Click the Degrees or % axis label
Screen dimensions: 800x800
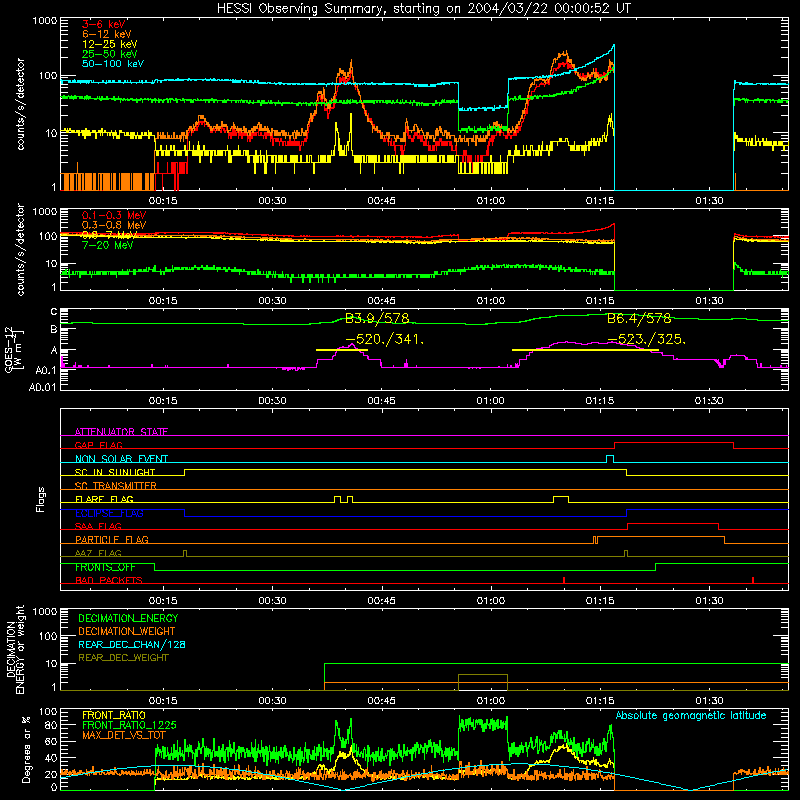coord(26,749)
